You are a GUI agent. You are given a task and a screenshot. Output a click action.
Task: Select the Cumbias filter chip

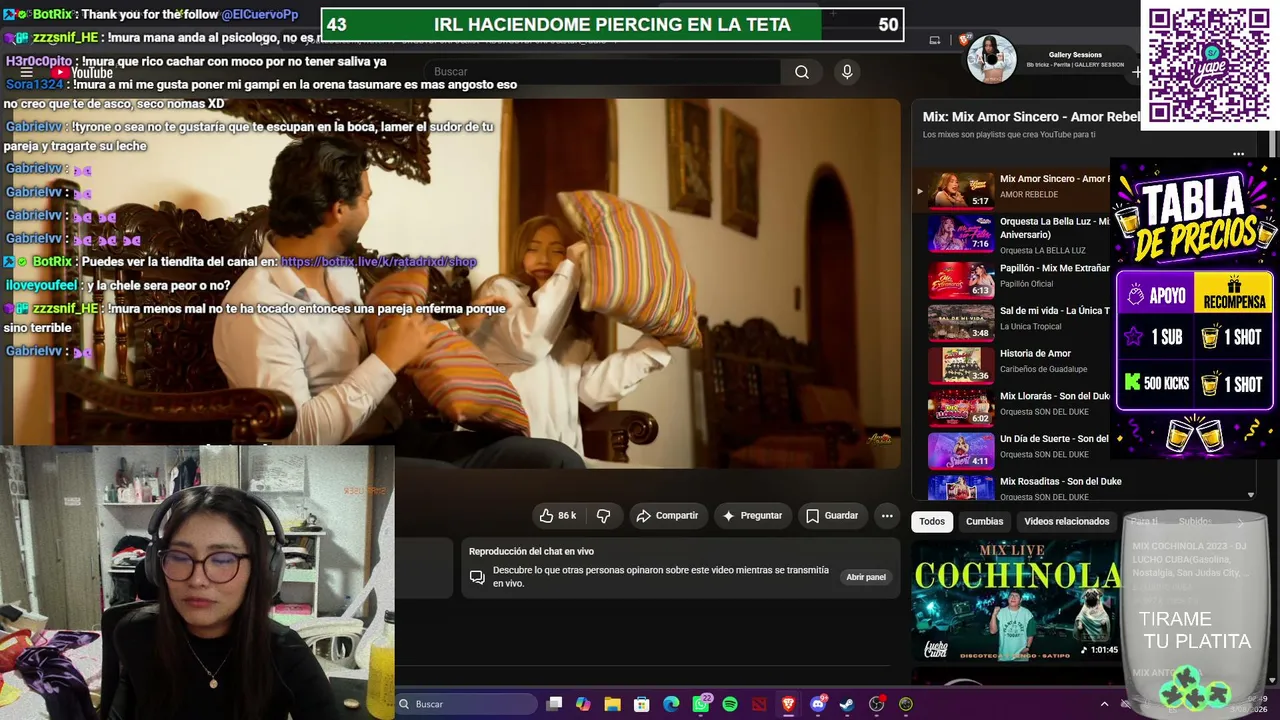click(x=984, y=521)
